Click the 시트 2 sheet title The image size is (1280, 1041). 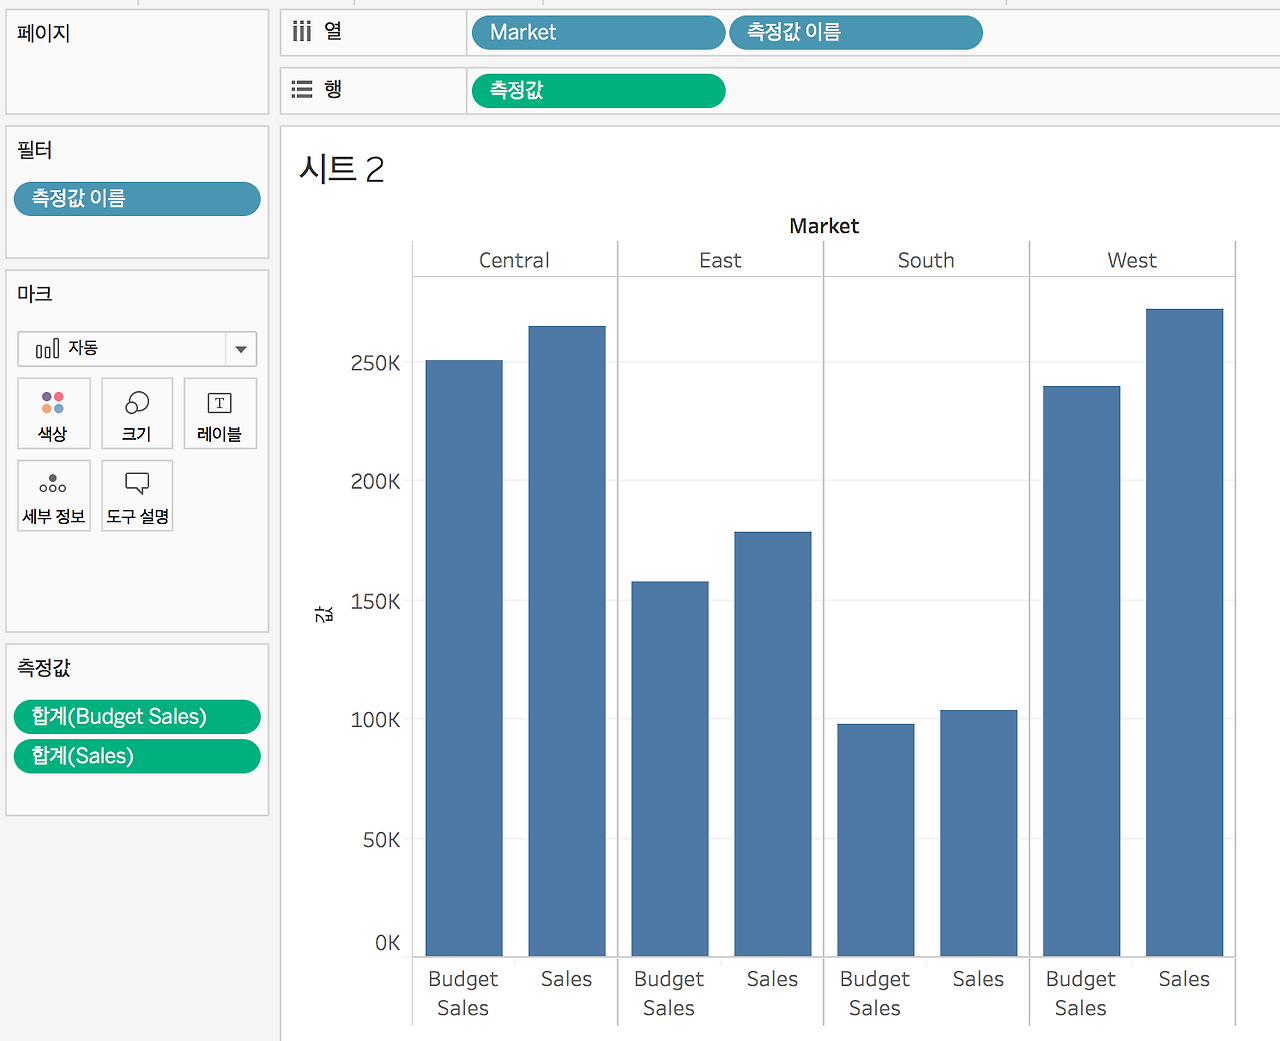tap(341, 169)
